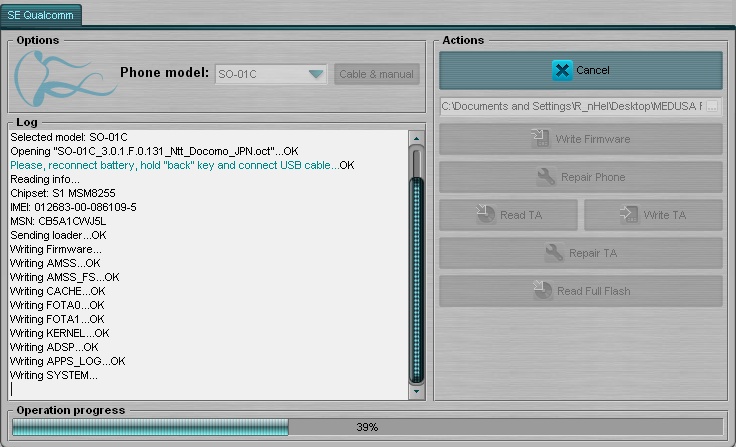This screenshot has width=736, height=447.
Task: Click the 'Phone model:' label
Action: (164, 73)
